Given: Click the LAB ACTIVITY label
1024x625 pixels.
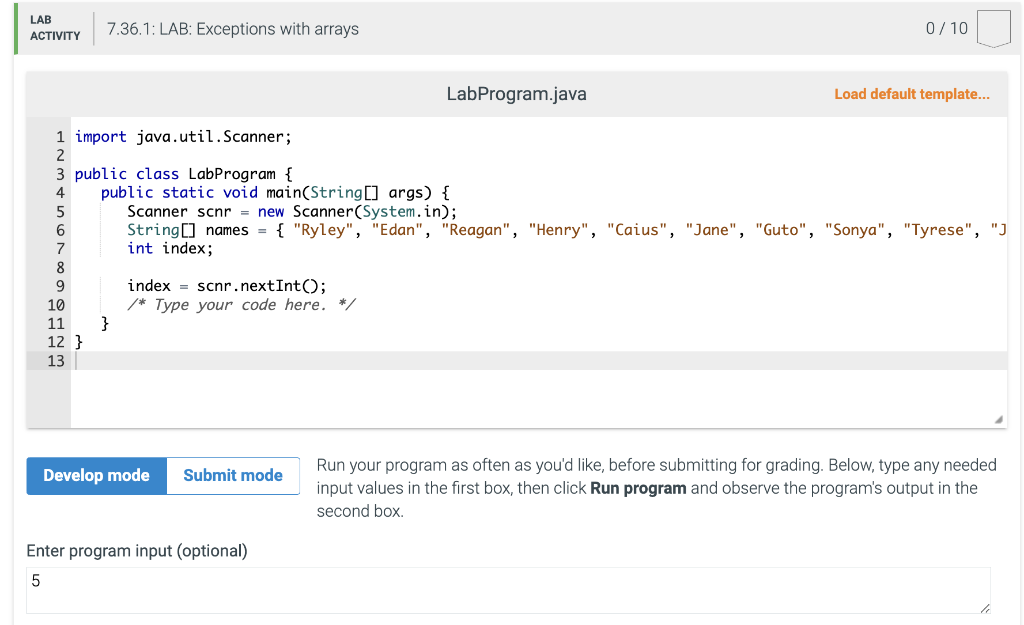Looking at the screenshot, I should click(55, 28).
